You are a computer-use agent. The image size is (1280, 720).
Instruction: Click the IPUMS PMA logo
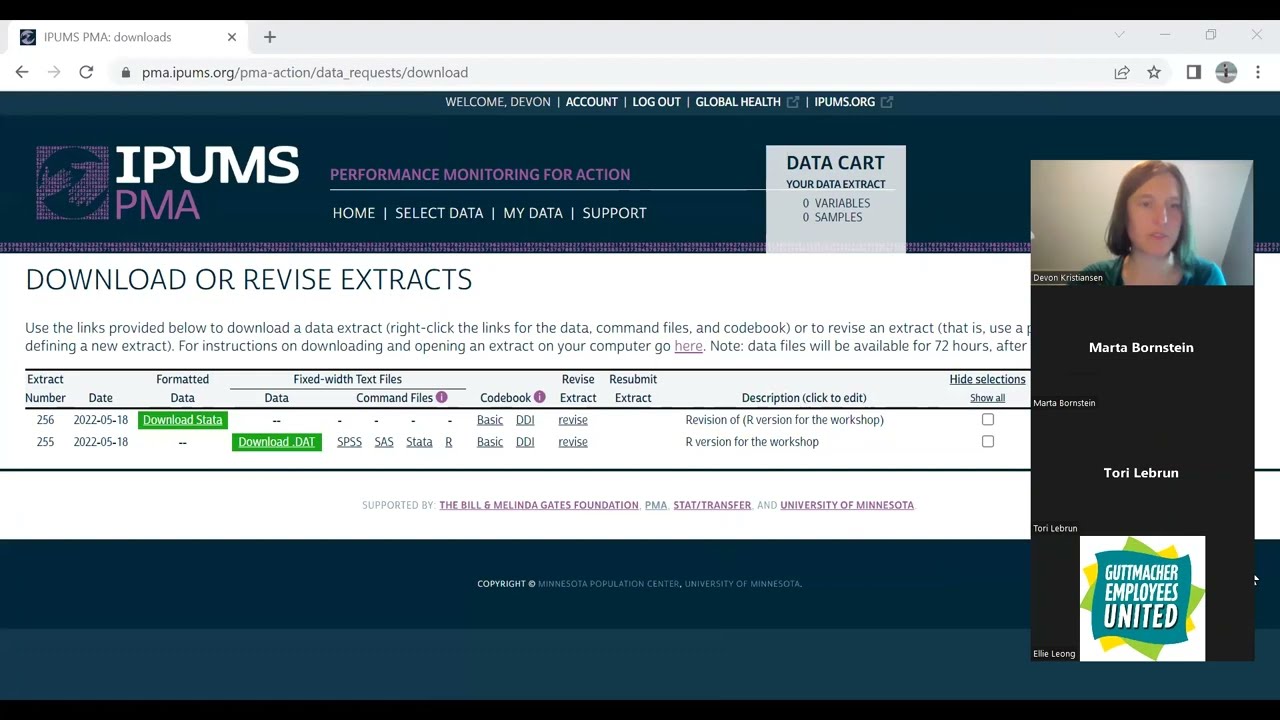coord(167,183)
